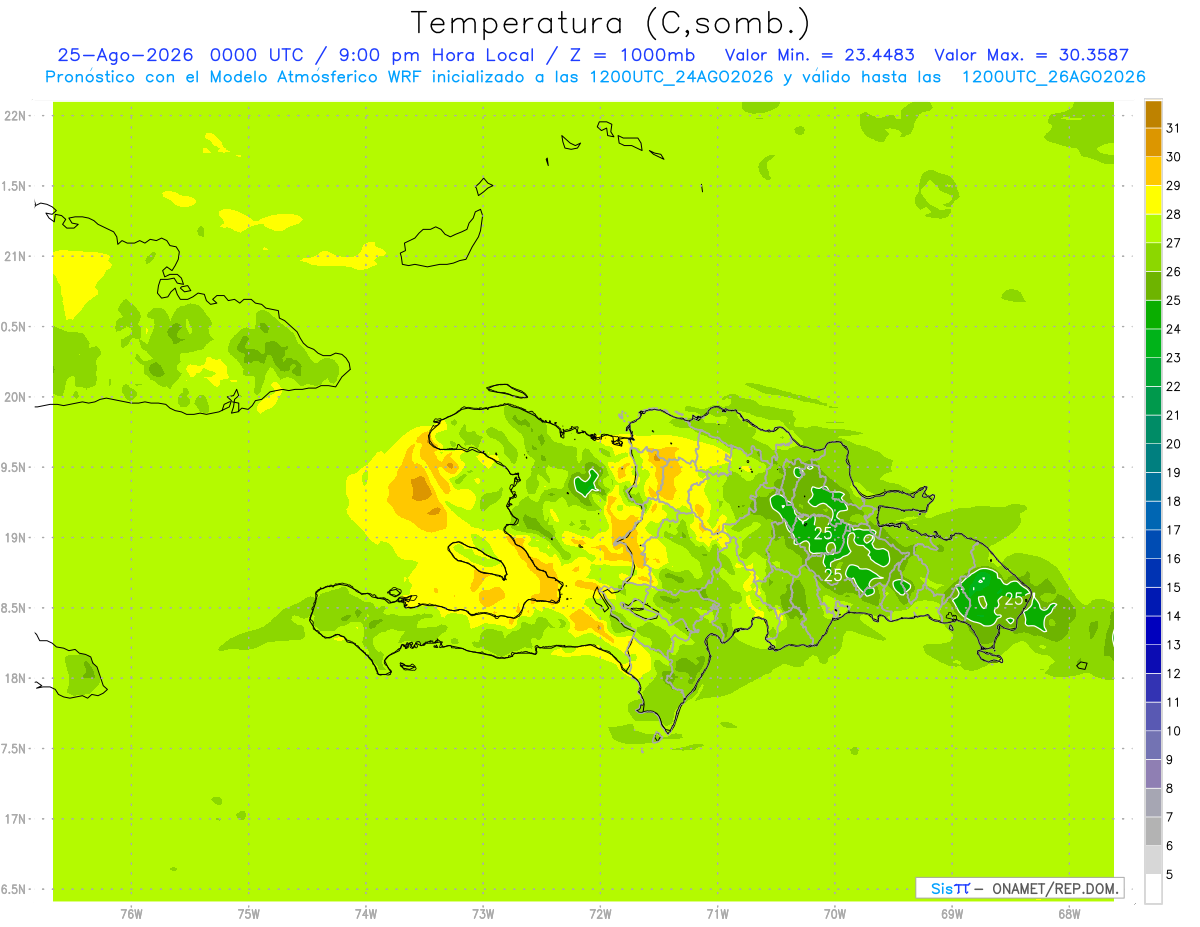The width and height of the screenshot is (1200, 927).
Task: Click the "76W" longitude label
Action: (x=131, y=914)
